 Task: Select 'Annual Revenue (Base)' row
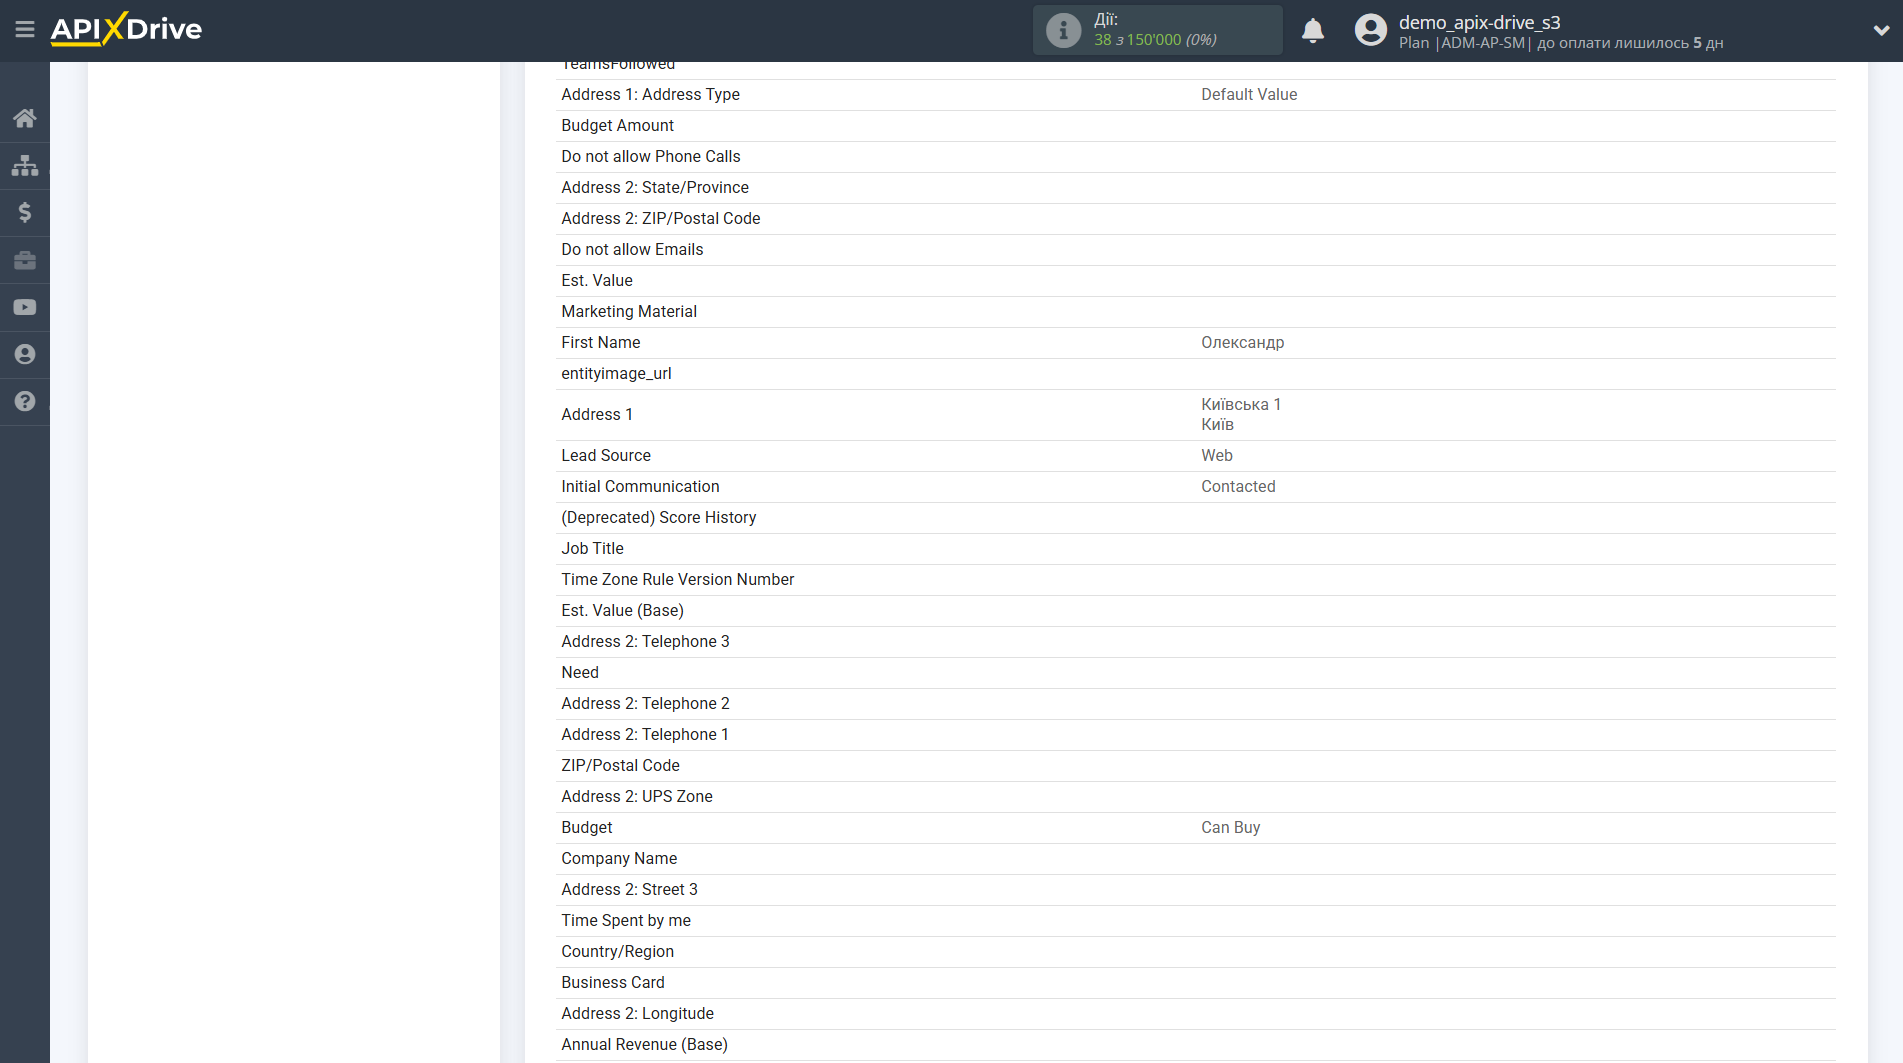tap(1196, 1045)
